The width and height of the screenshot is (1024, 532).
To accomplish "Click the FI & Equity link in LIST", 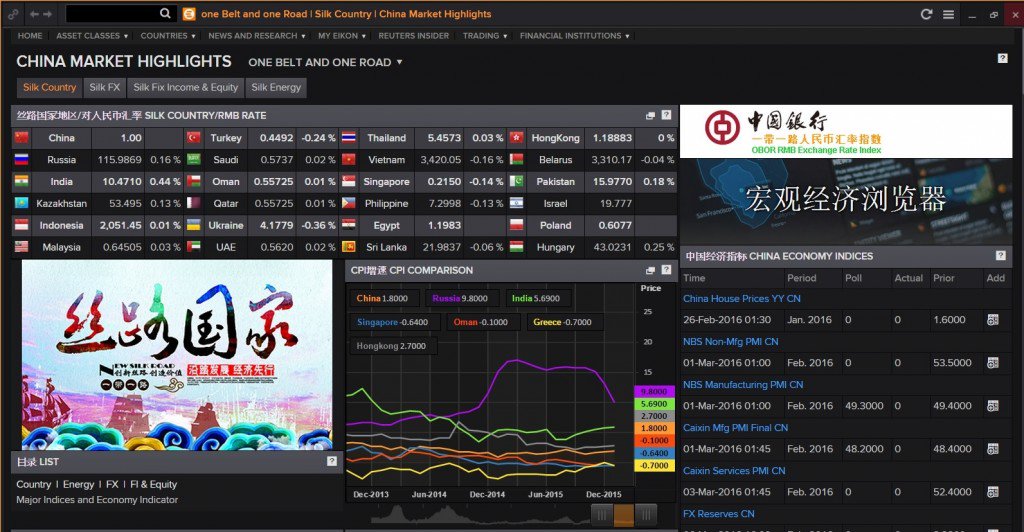I will (x=153, y=484).
